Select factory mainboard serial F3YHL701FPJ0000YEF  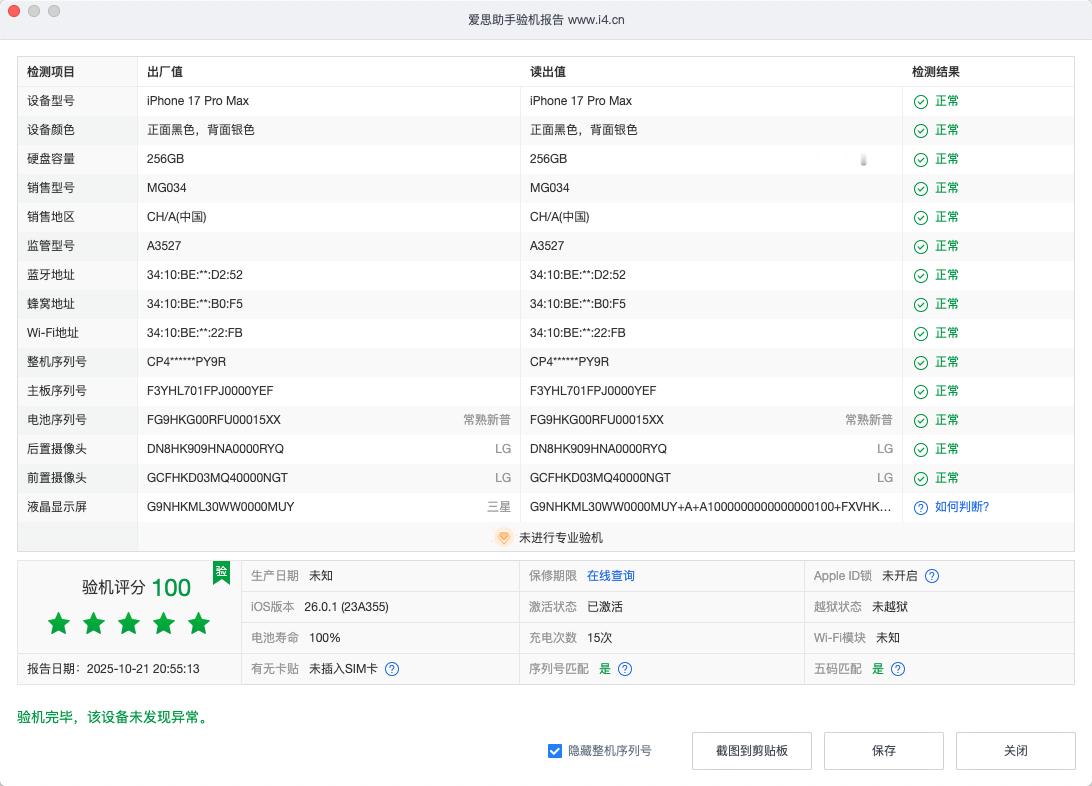click(x=210, y=391)
